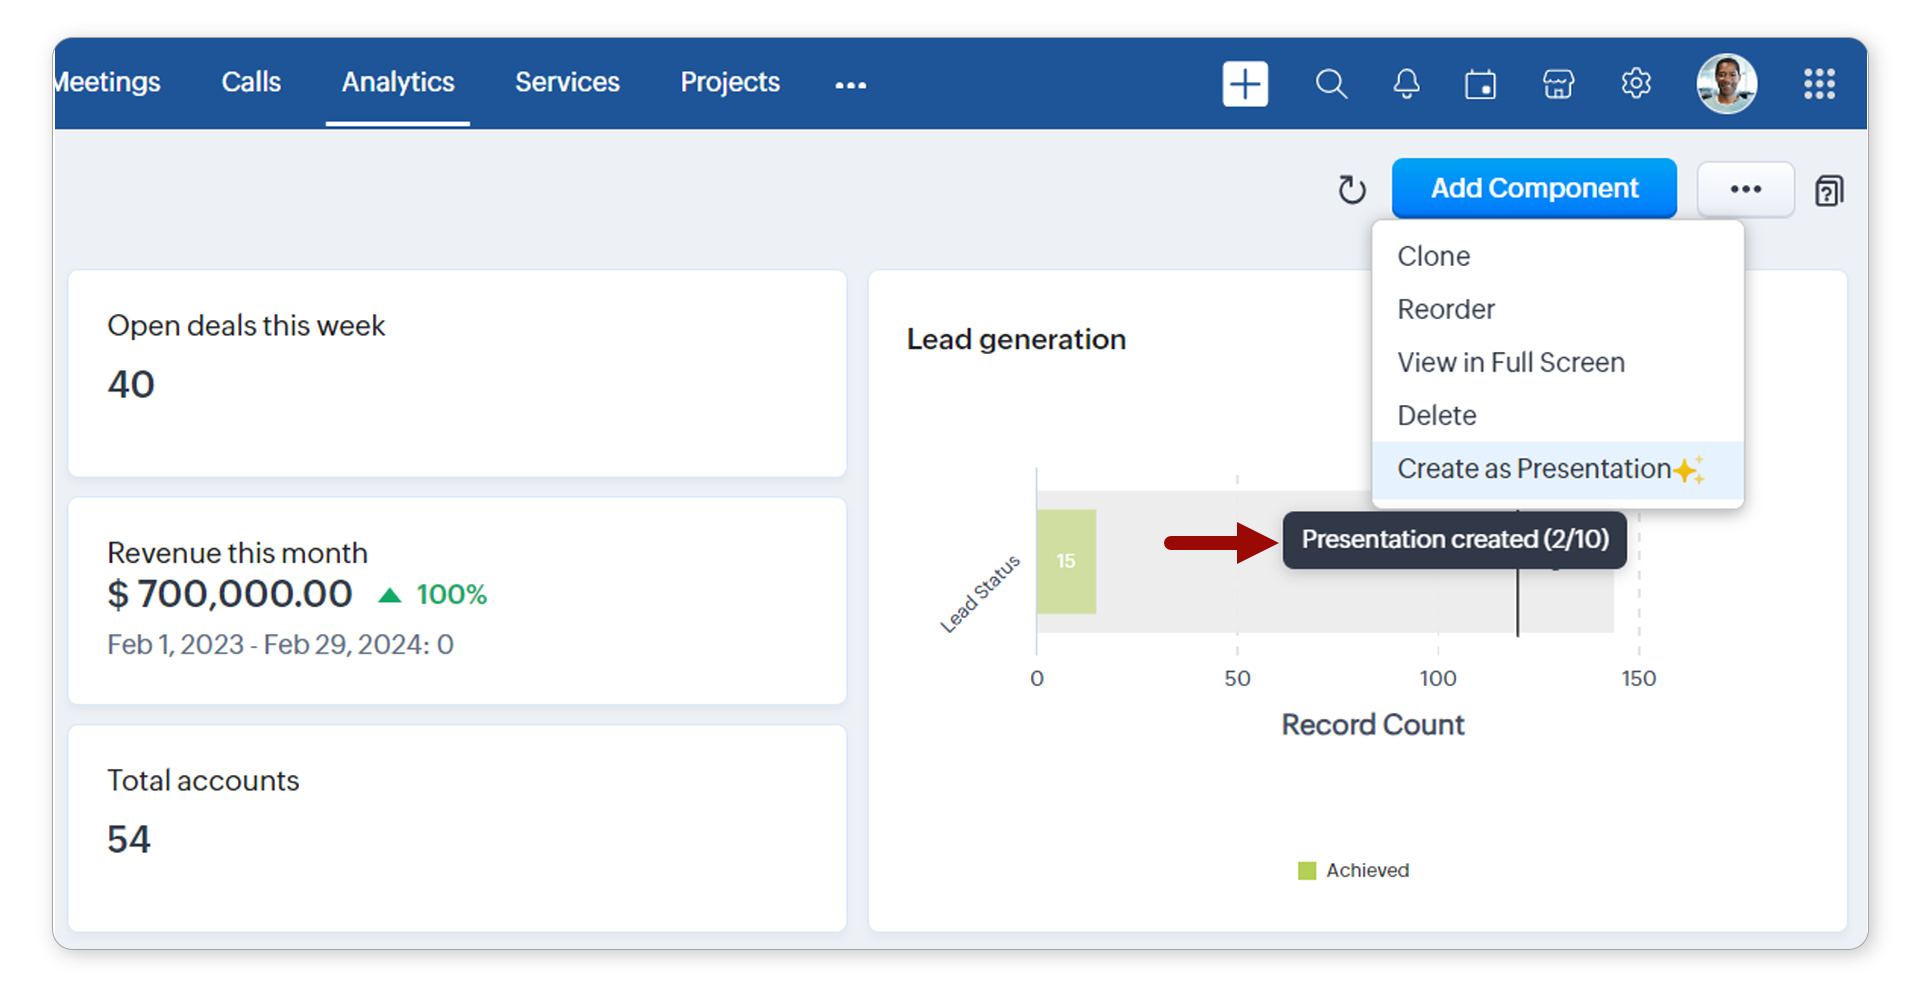
Task: Click the user profile avatar
Action: click(1726, 84)
